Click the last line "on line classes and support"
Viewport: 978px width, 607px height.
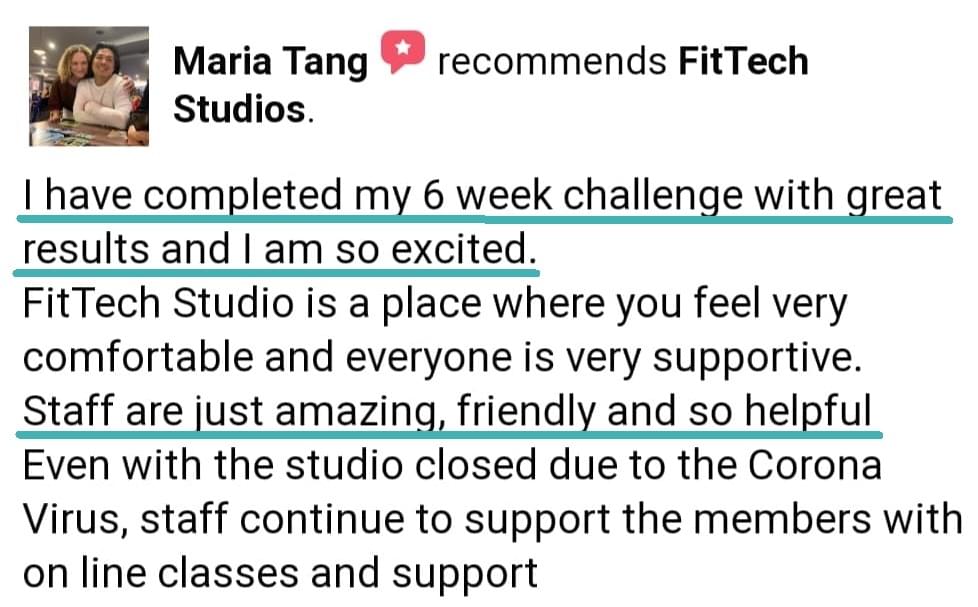(x=280, y=574)
